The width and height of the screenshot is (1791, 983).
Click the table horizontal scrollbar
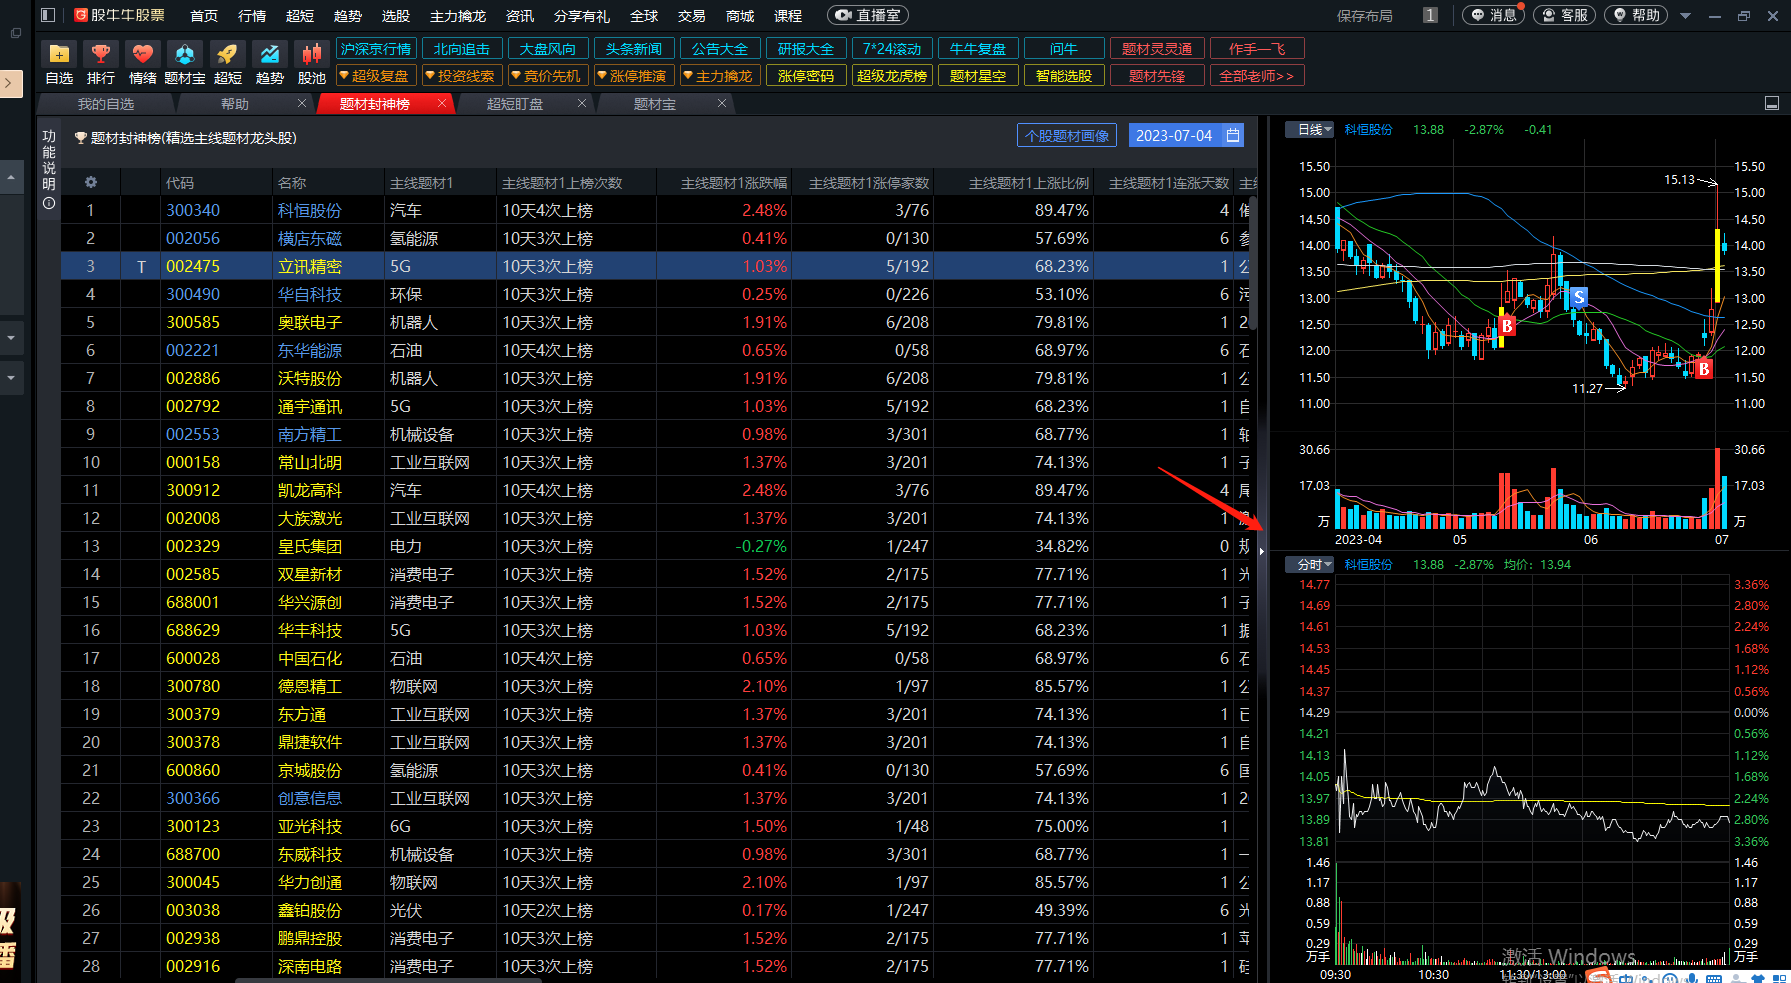[388, 980]
